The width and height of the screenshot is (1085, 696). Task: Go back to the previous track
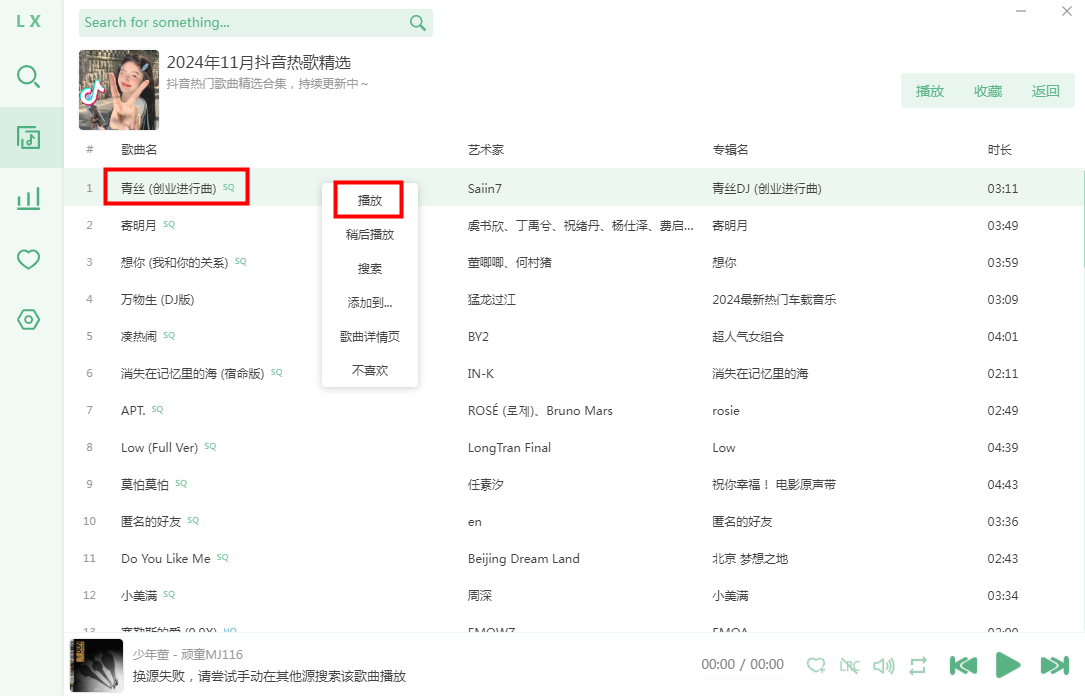tap(963, 665)
